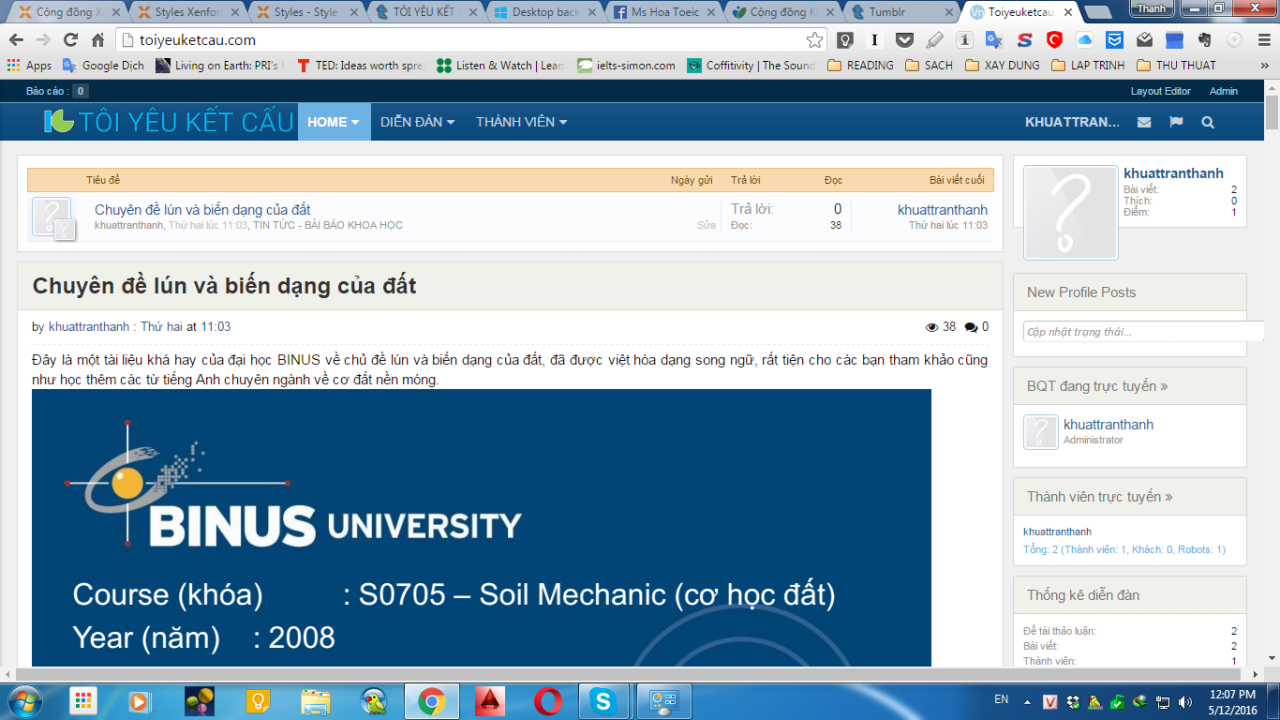This screenshot has height=720, width=1280.
Task: Click the search magnifier icon in the navbar
Action: pos(1208,122)
